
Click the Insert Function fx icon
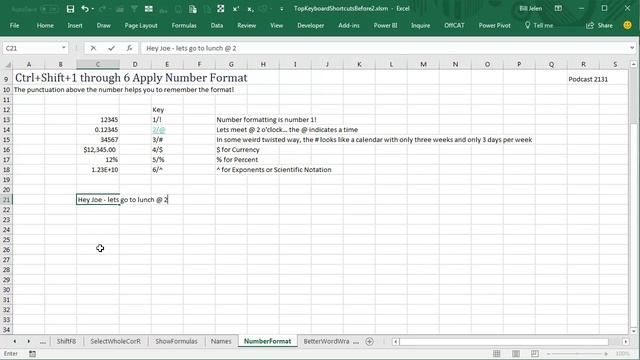(129, 48)
